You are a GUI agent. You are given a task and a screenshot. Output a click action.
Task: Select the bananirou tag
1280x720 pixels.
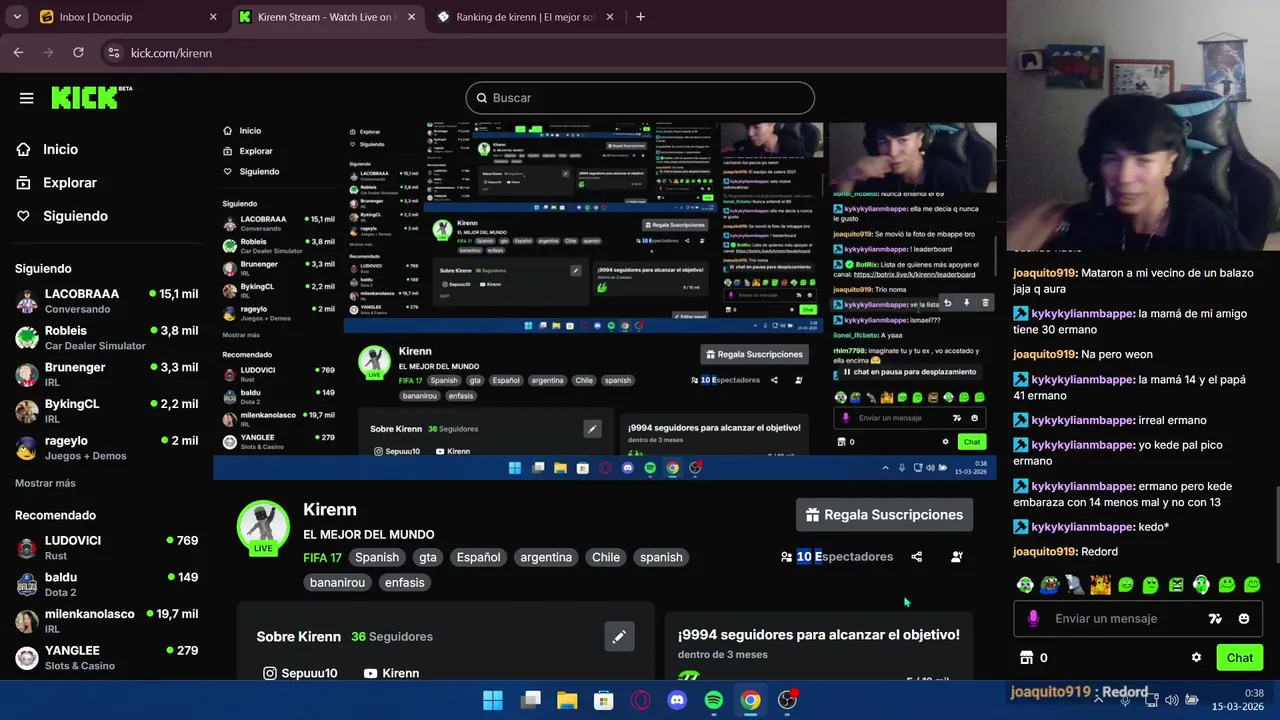[337, 582]
